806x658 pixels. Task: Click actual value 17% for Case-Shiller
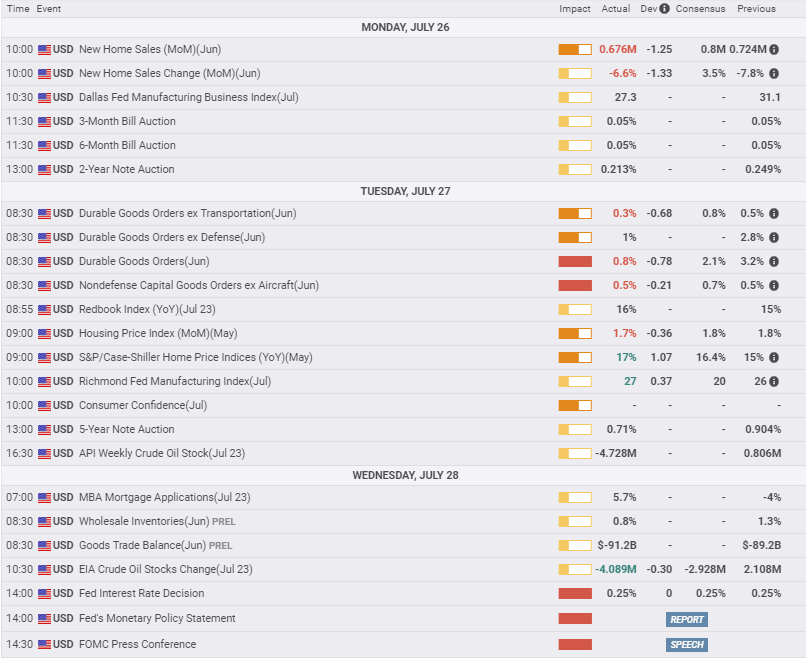[626, 357]
